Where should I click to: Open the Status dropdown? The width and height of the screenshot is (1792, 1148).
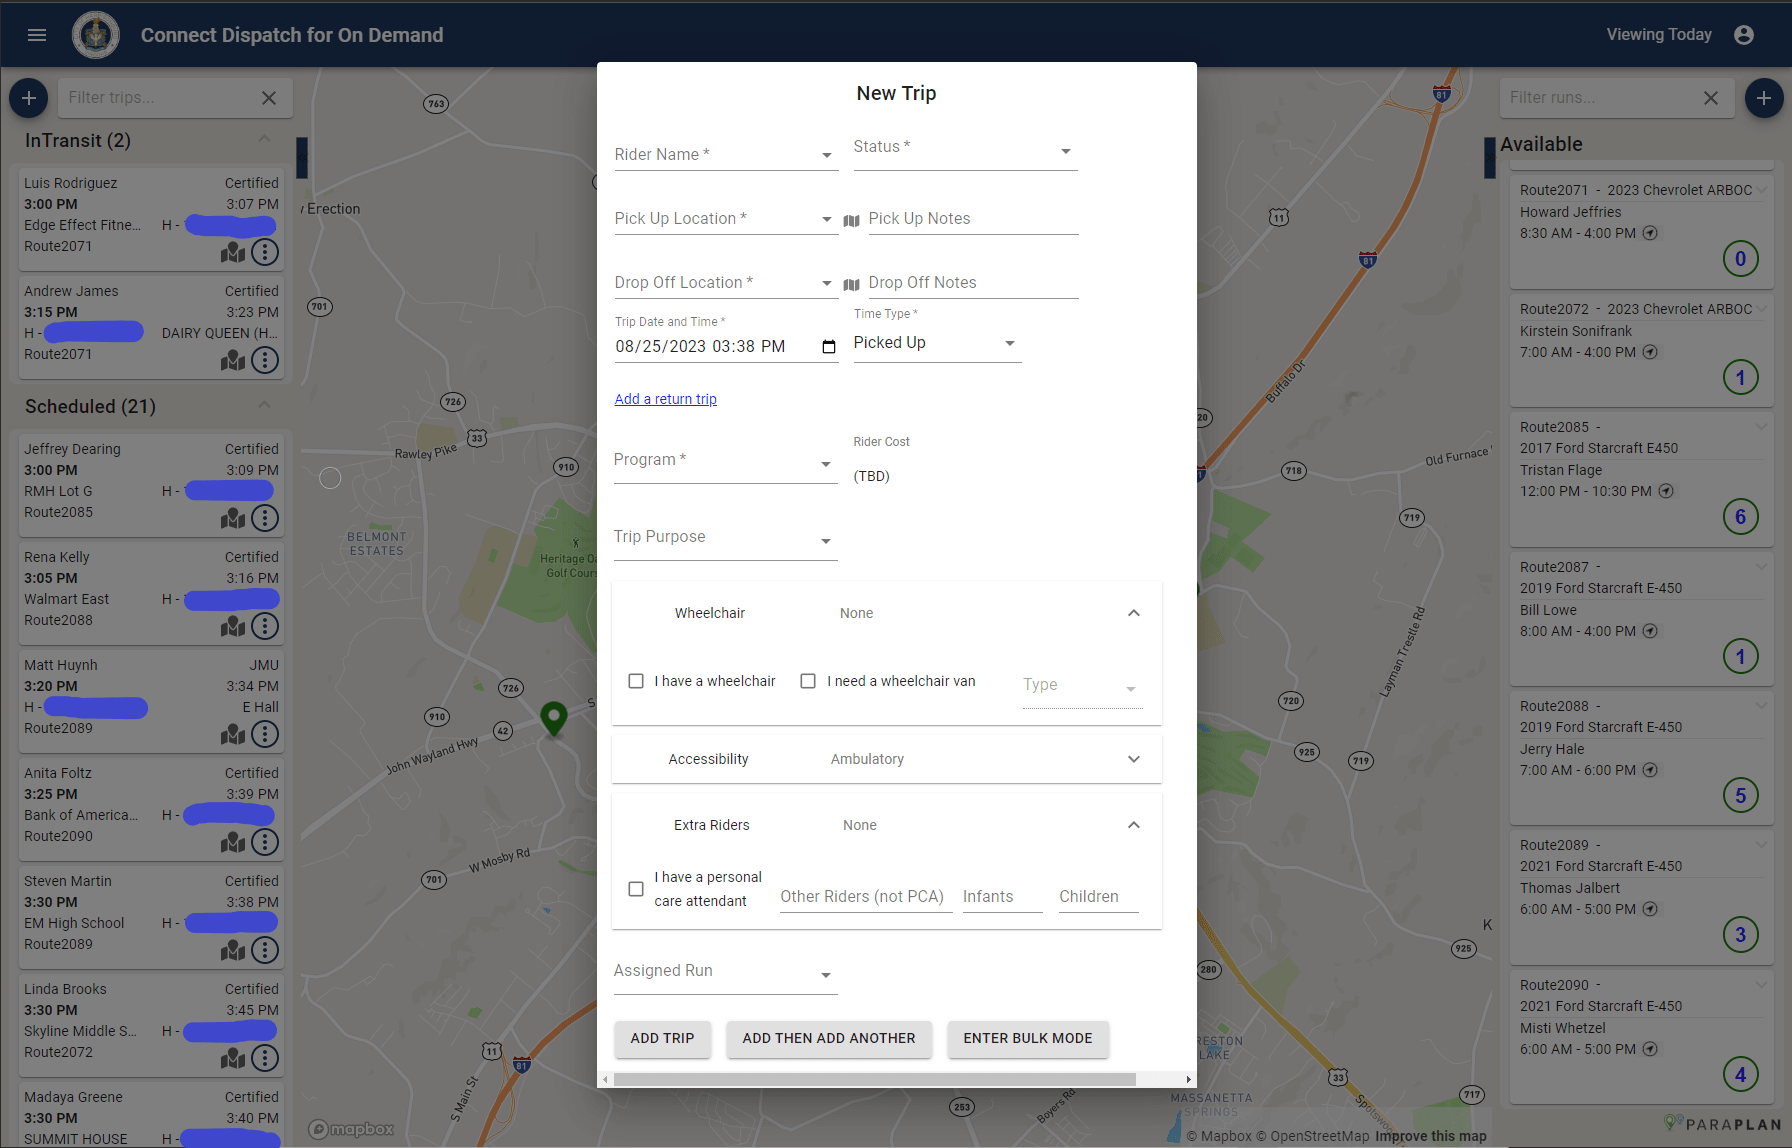pos(965,150)
